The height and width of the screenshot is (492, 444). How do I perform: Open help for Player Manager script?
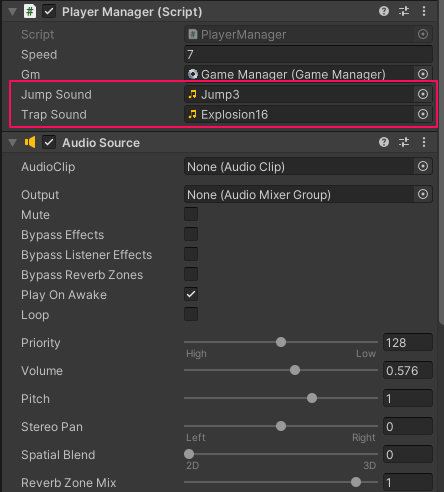[384, 11]
